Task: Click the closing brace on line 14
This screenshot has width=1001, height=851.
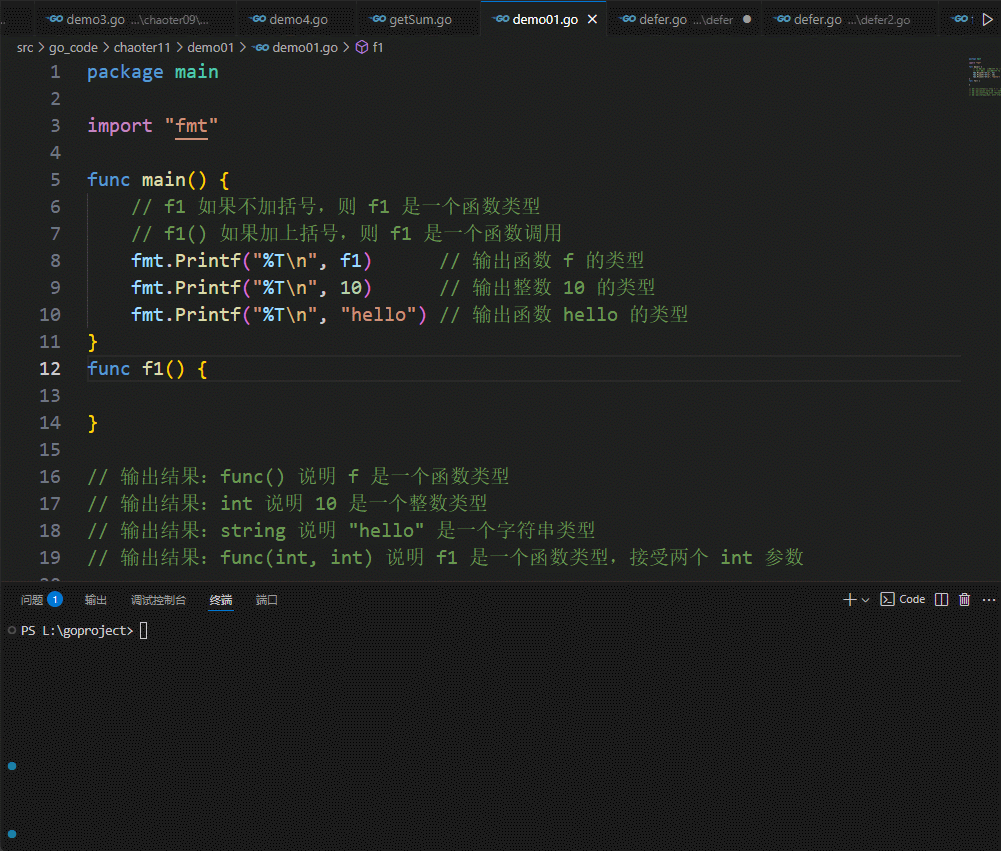Action: tap(93, 423)
